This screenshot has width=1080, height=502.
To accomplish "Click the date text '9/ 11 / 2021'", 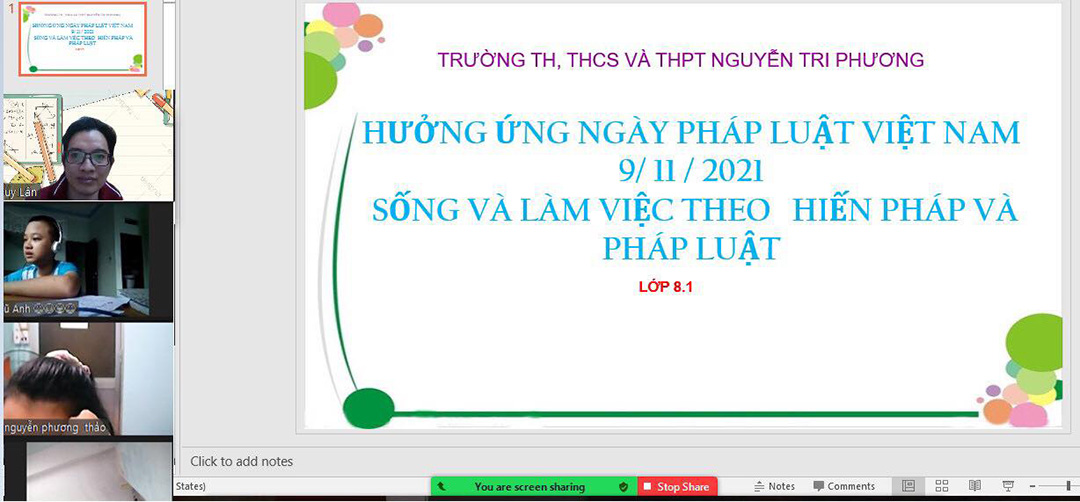I will (691, 171).
